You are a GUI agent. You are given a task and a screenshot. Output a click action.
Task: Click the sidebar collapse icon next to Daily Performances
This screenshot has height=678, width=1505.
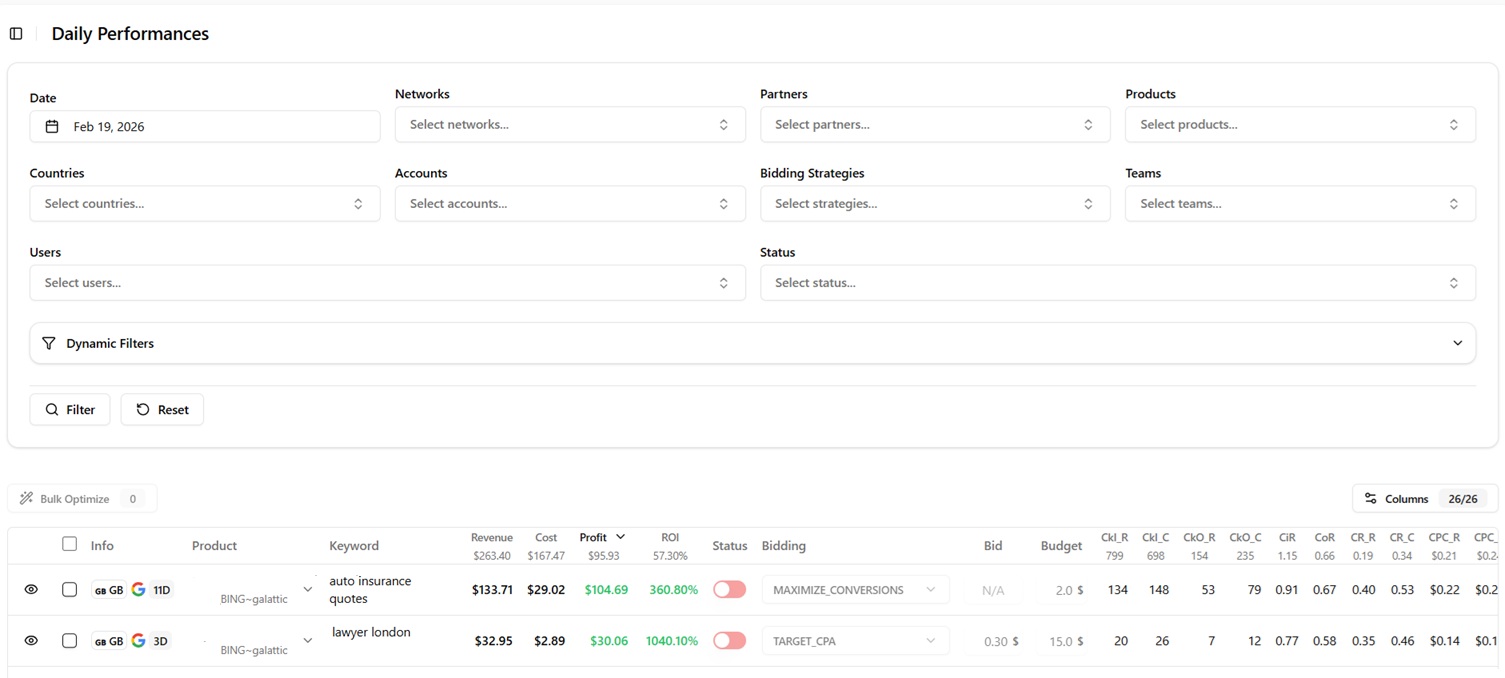16,33
